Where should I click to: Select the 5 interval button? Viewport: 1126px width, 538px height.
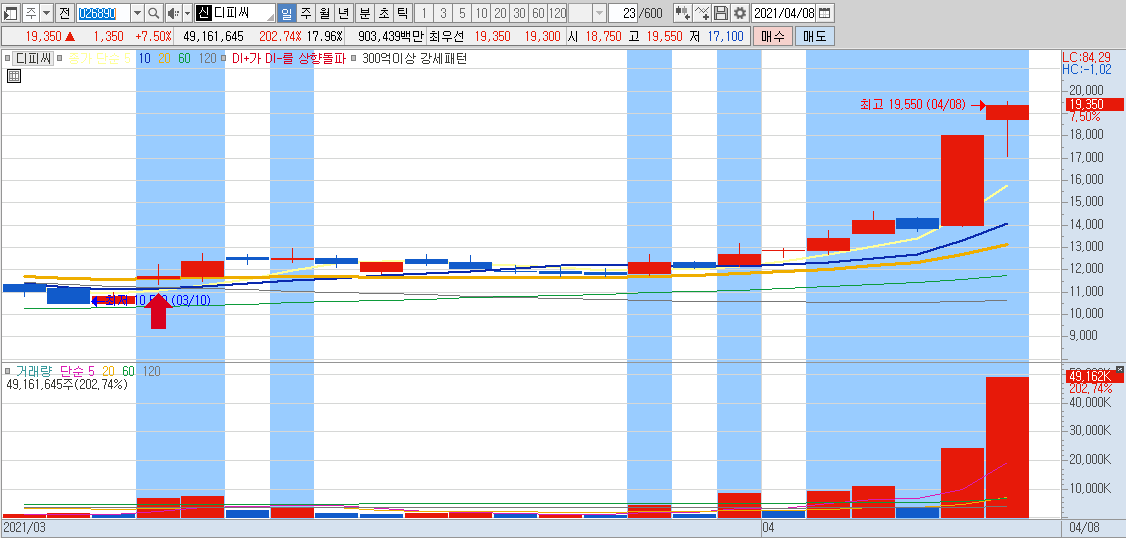click(462, 13)
